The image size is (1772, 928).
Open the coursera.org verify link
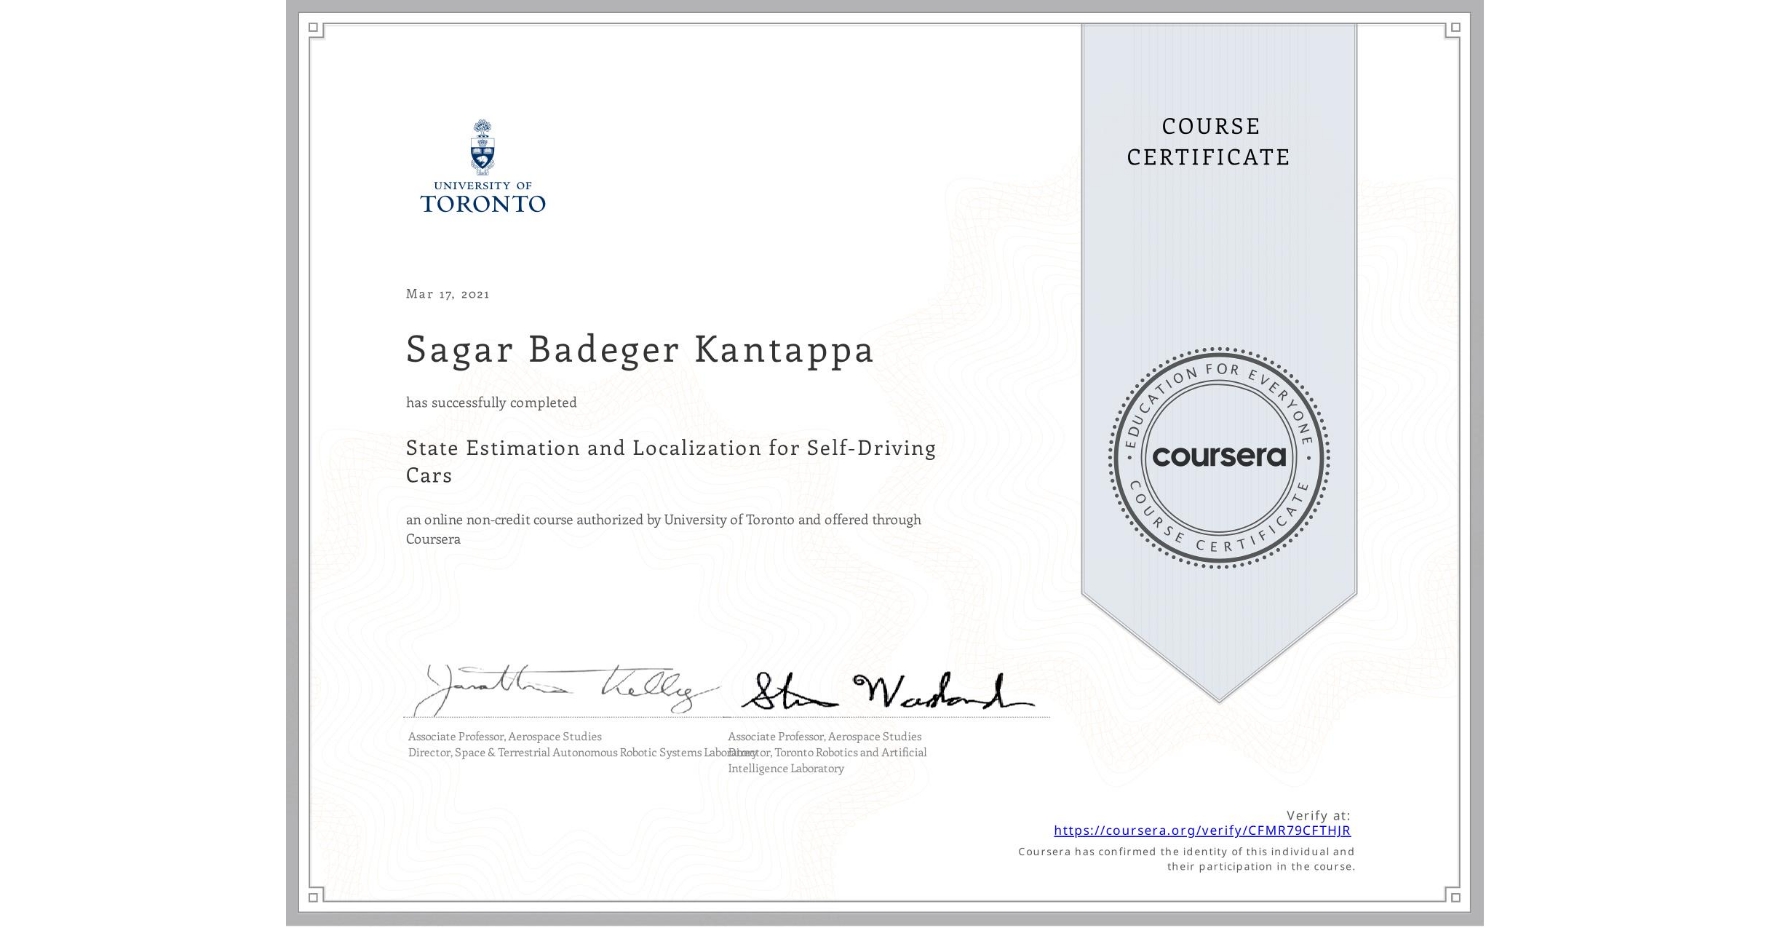click(x=1202, y=830)
